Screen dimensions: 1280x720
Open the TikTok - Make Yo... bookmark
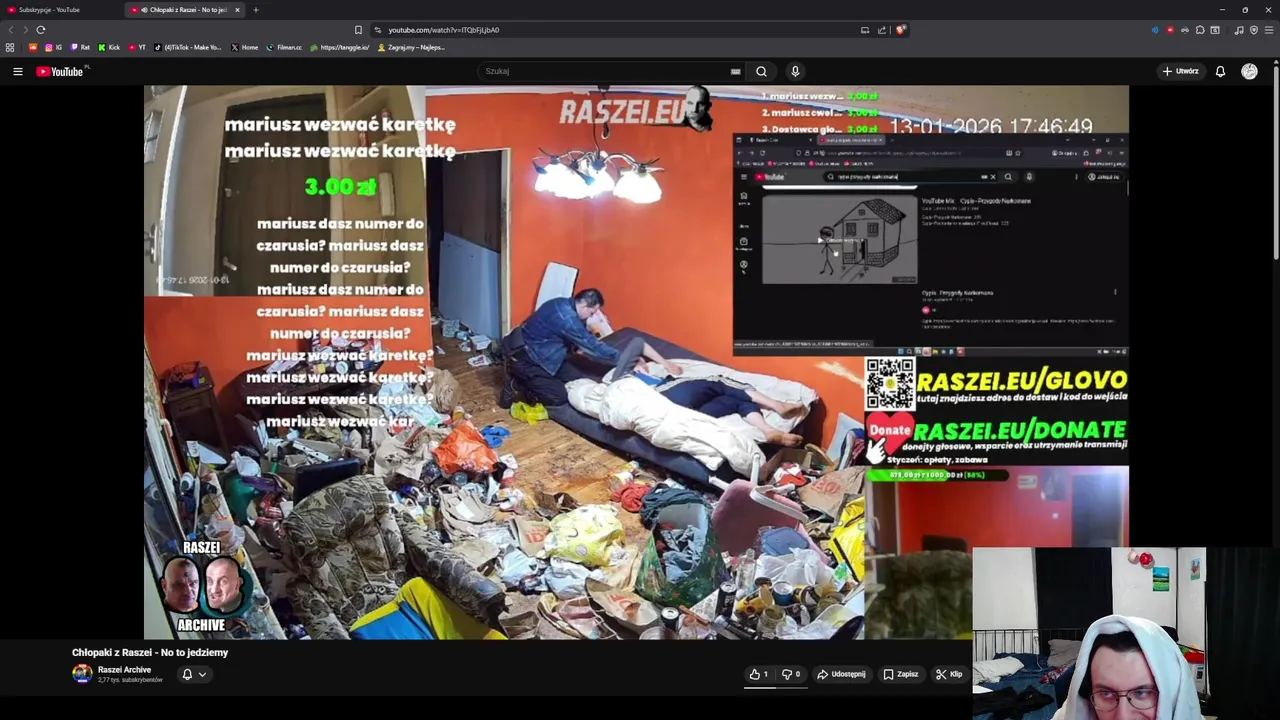[x=188, y=47]
